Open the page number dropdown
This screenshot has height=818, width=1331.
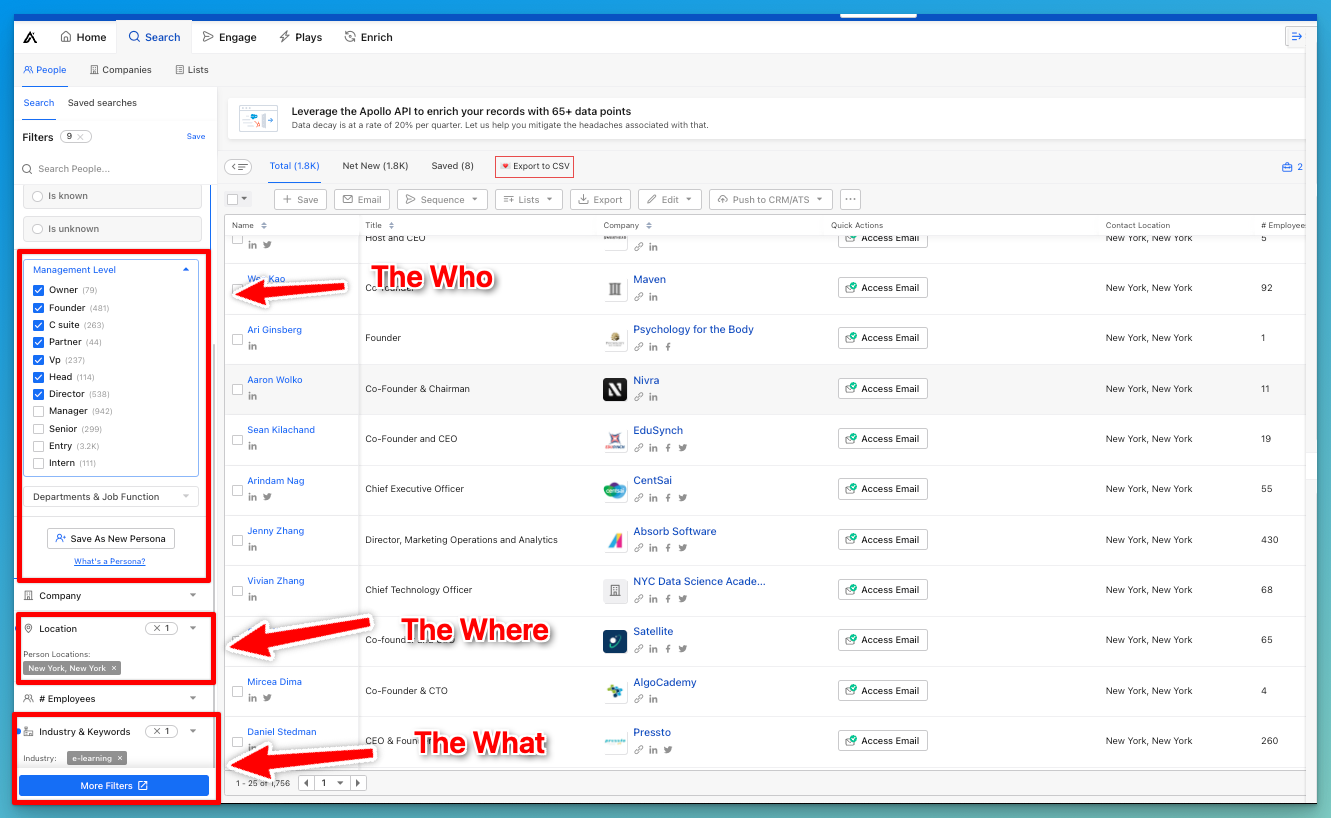[x=332, y=783]
